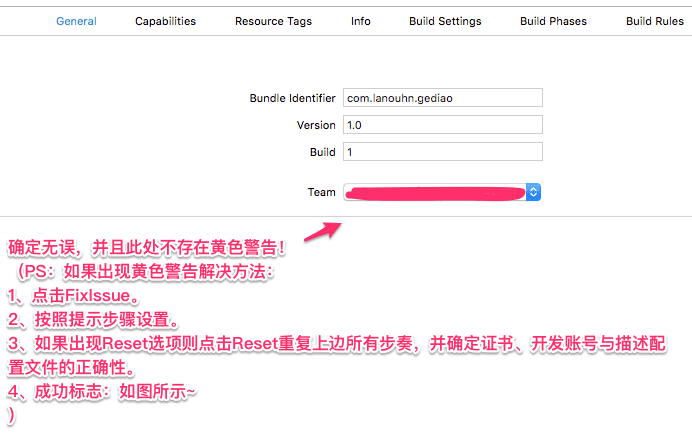
Task: Focus the Version field showing 1.0
Action: pyautogui.click(x=442, y=125)
